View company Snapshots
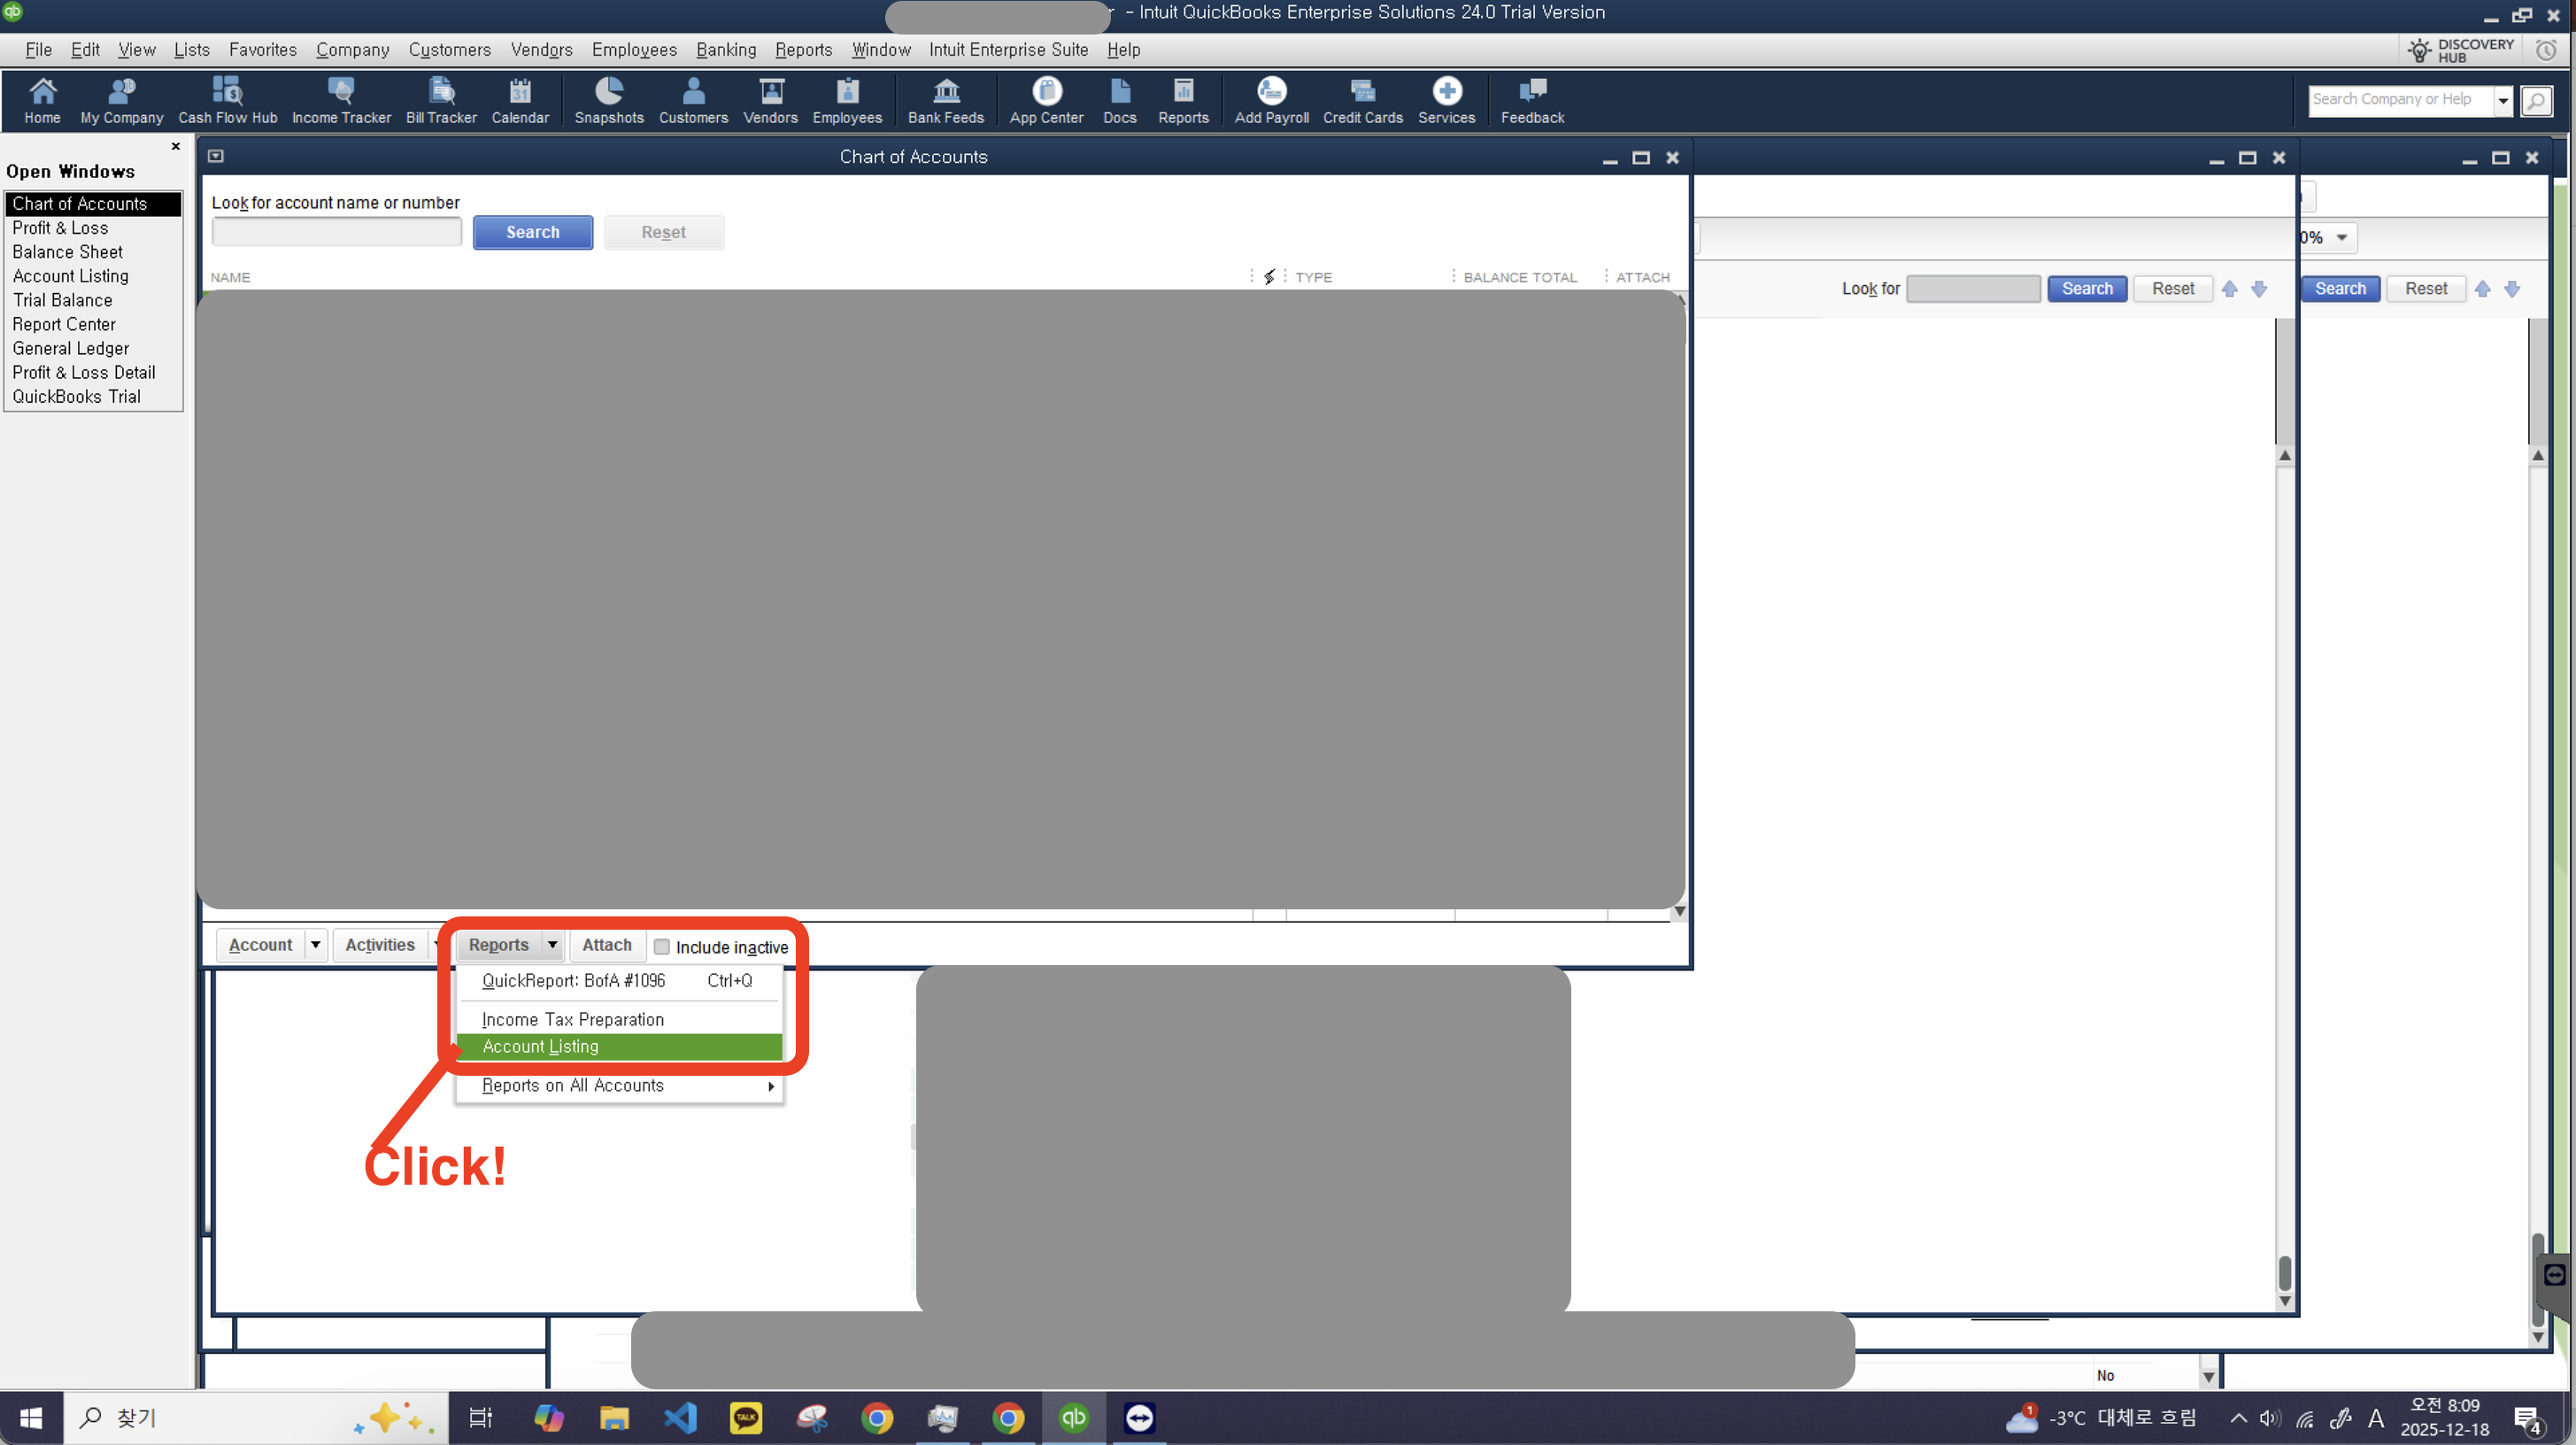This screenshot has width=2576, height=1445. click(x=609, y=100)
